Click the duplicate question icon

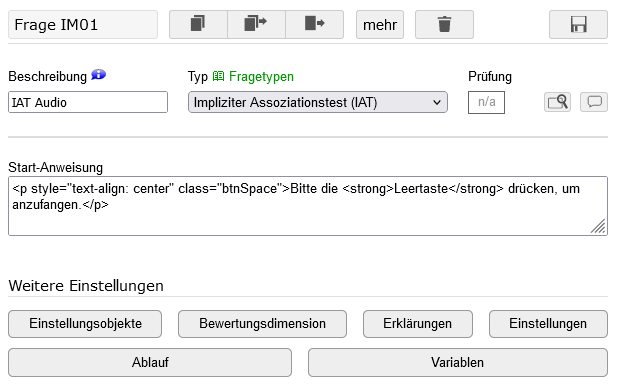pos(198,24)
